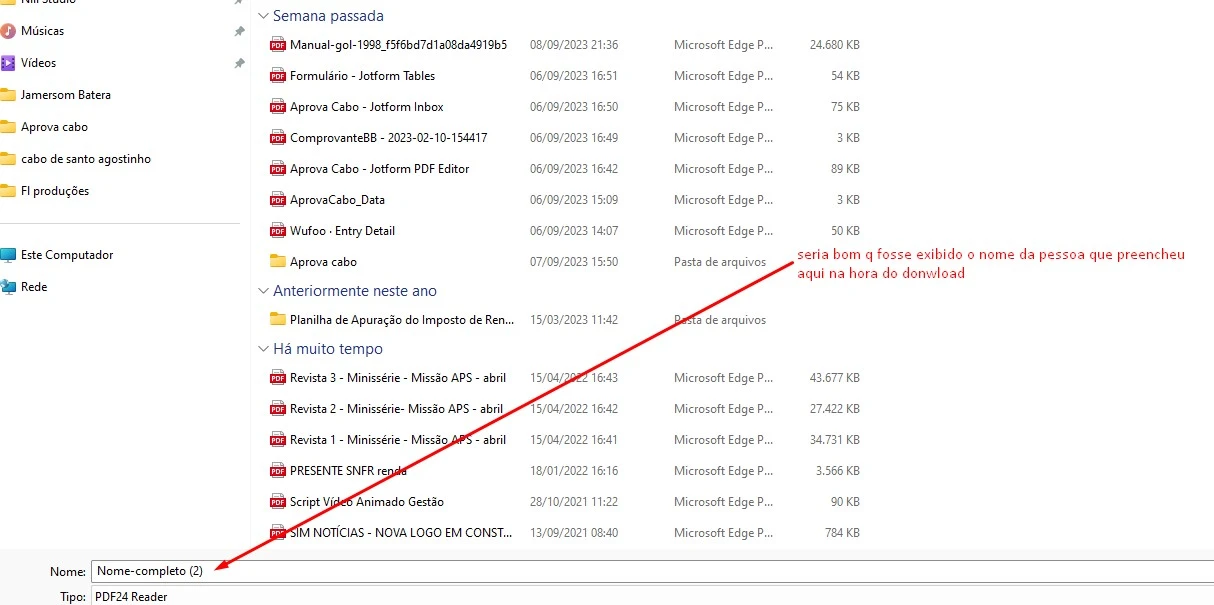Unpin Vídeos from Quick Access
This screenshot has width=1214, height=605.
pos(238,62)
